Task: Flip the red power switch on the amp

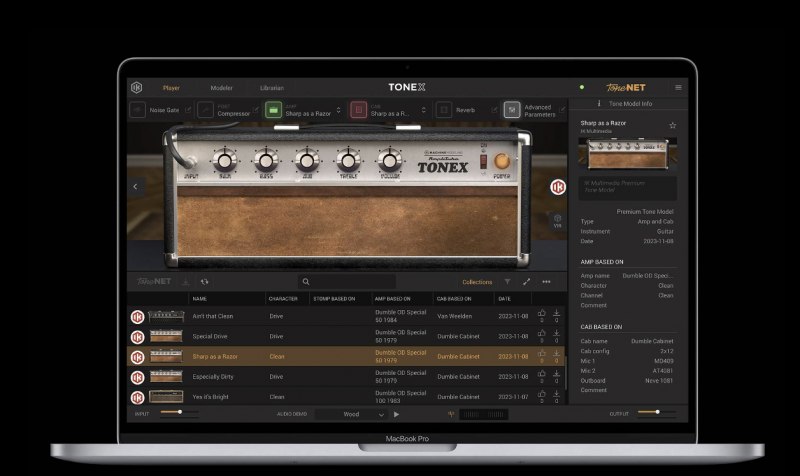Action: [x=483, y=162]
